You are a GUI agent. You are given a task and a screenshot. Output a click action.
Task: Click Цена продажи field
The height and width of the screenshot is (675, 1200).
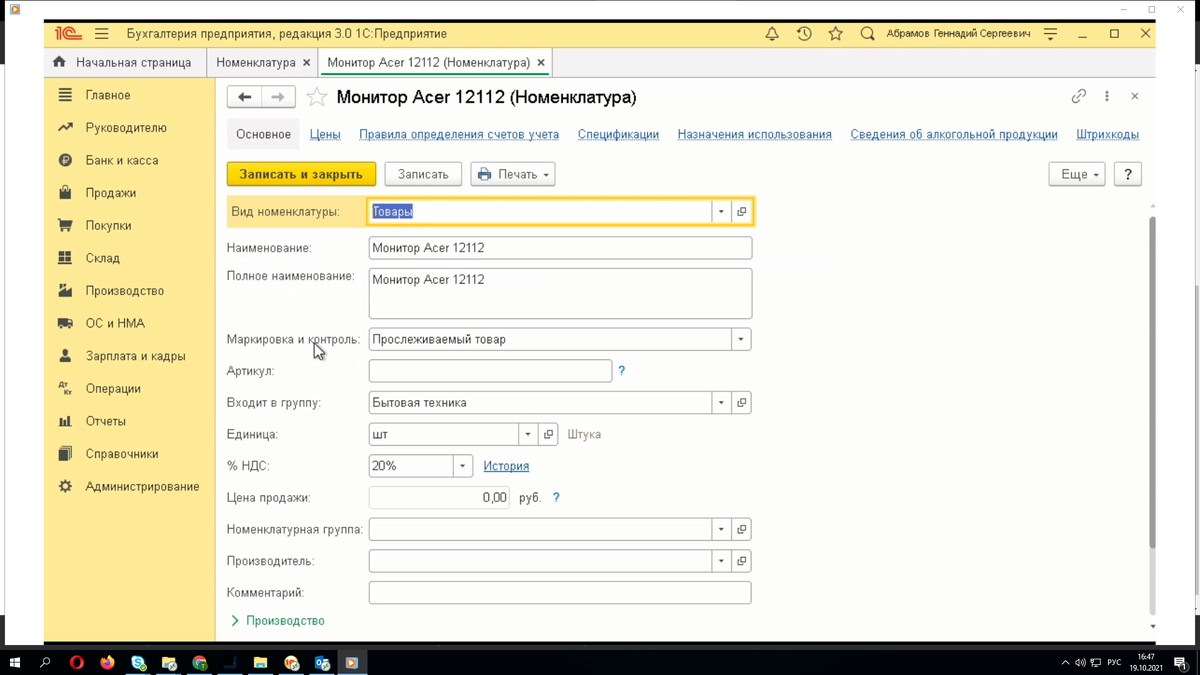click(x=439, y=498)
